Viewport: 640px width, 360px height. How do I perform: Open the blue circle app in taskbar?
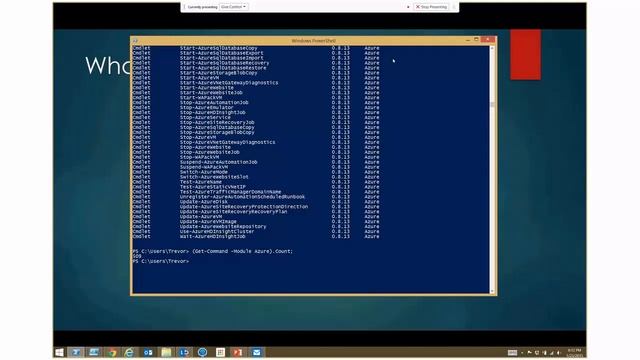pyautogui.click(x=202, y=352)
